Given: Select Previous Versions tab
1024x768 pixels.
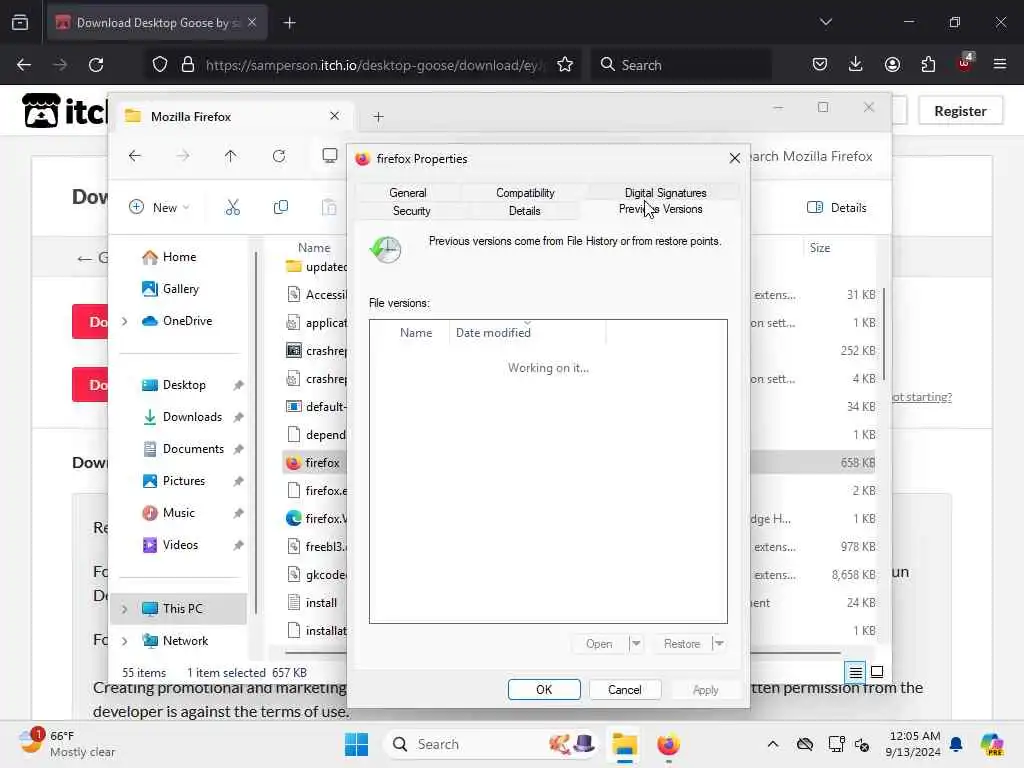Looking at the screenshot, I should 660,209.
